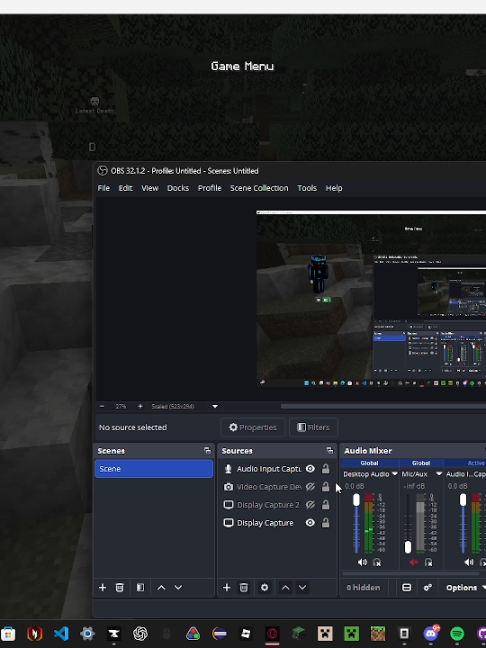
Task: Show the Video Capture Device source
Action: tap(310, 487)
